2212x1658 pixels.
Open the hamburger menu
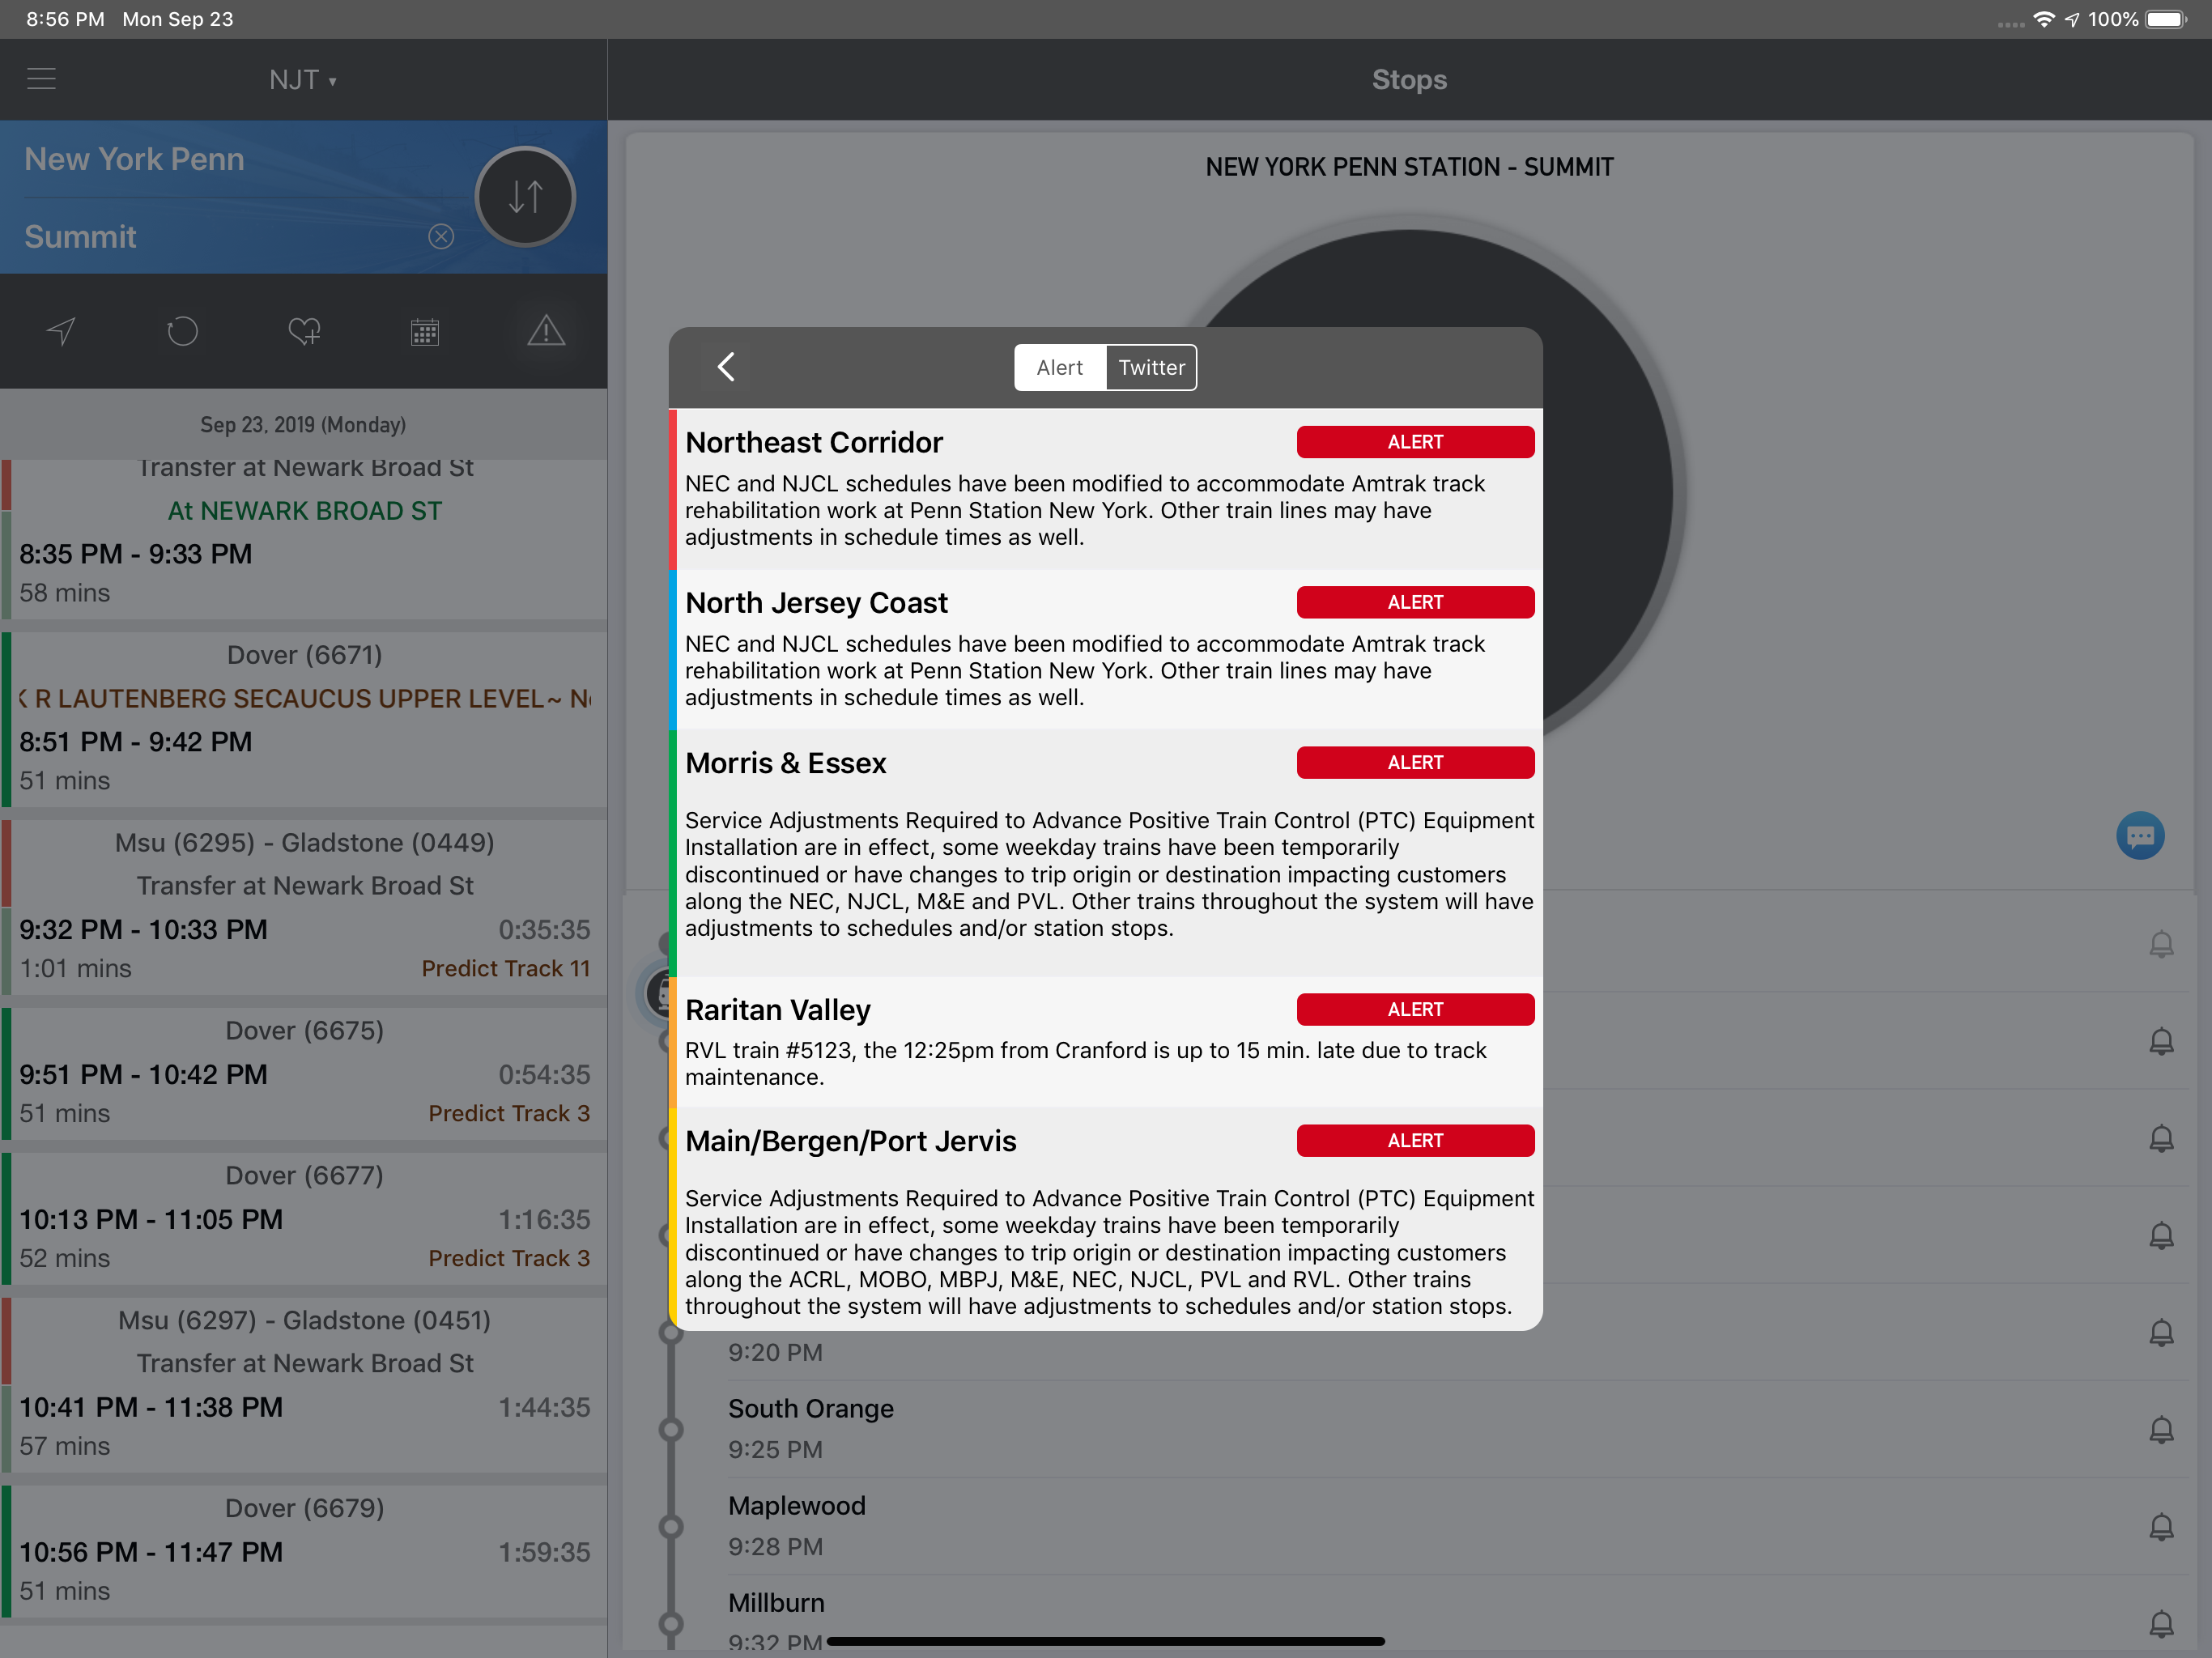41,79
